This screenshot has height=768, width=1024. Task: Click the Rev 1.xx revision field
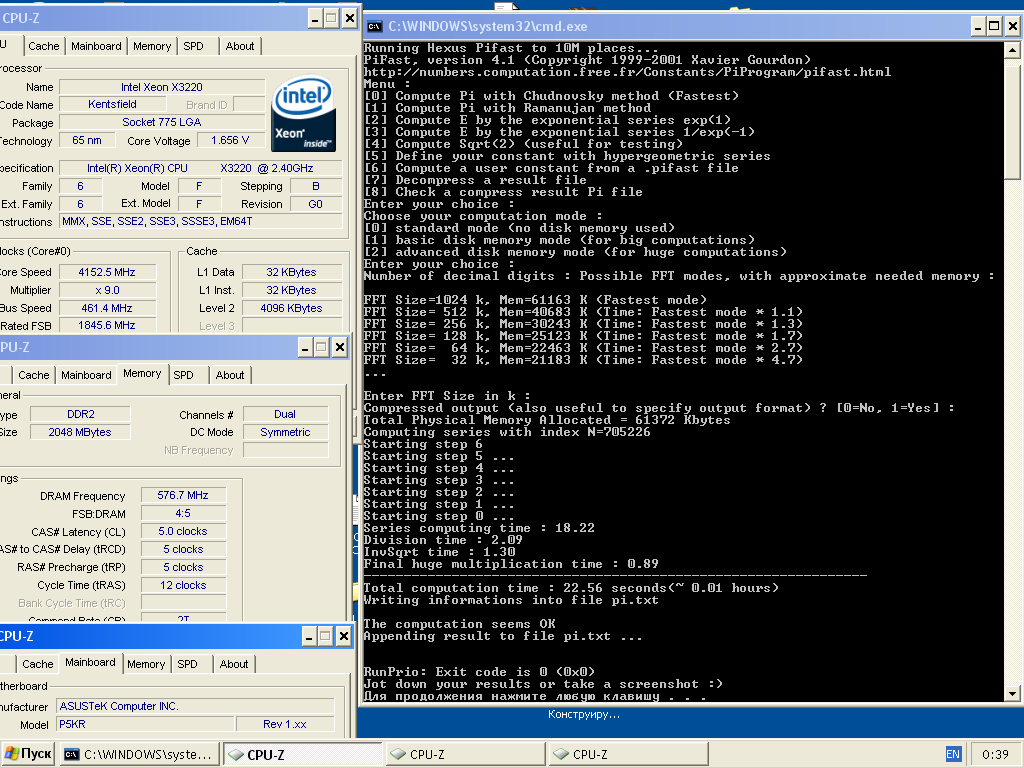pos(285,724)
